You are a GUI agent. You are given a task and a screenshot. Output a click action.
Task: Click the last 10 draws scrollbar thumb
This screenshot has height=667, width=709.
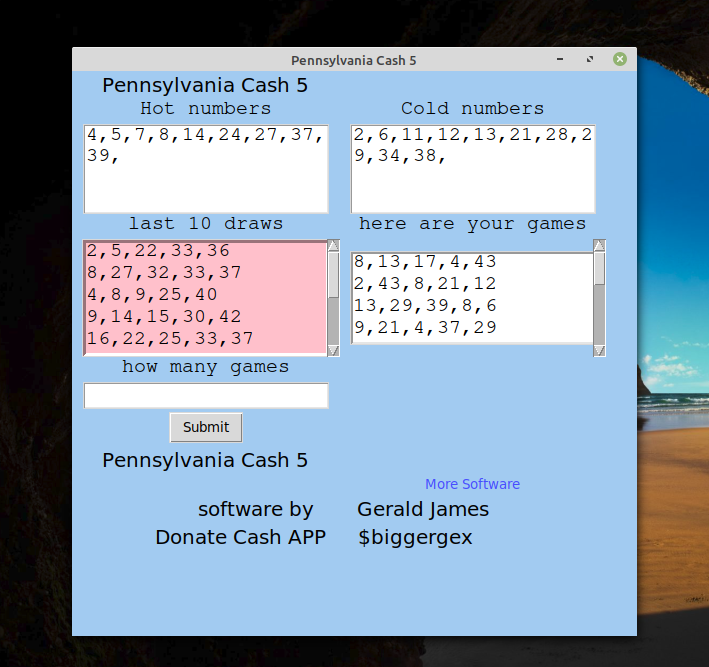(x=333, y=275)
